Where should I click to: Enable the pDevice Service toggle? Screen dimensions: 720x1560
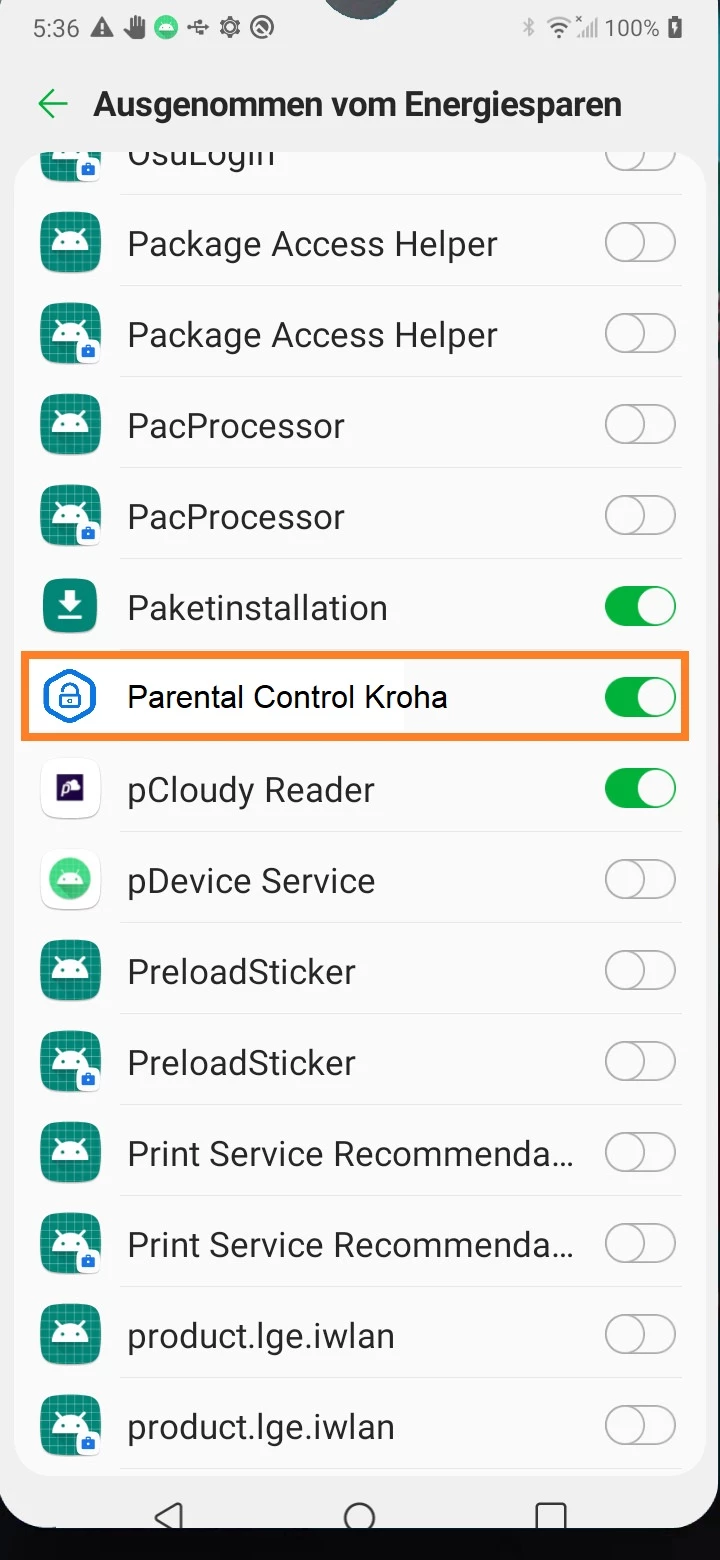click(x=640, y=880)
